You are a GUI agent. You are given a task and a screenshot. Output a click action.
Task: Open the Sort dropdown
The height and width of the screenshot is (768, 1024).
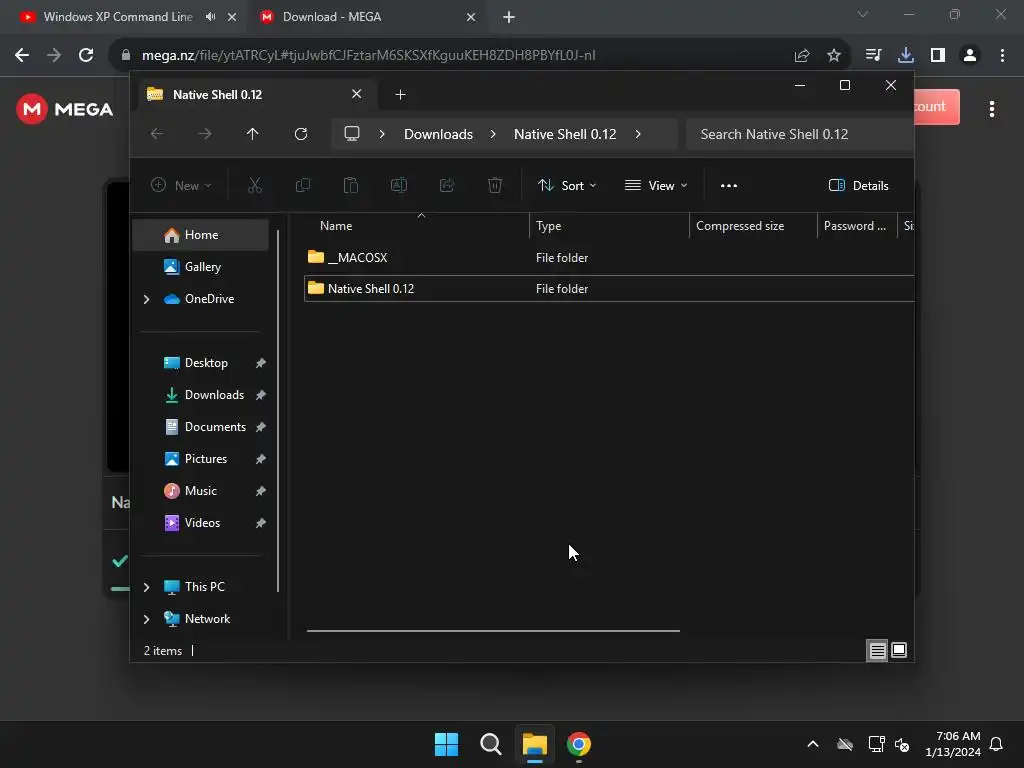[x=567, y=185]
